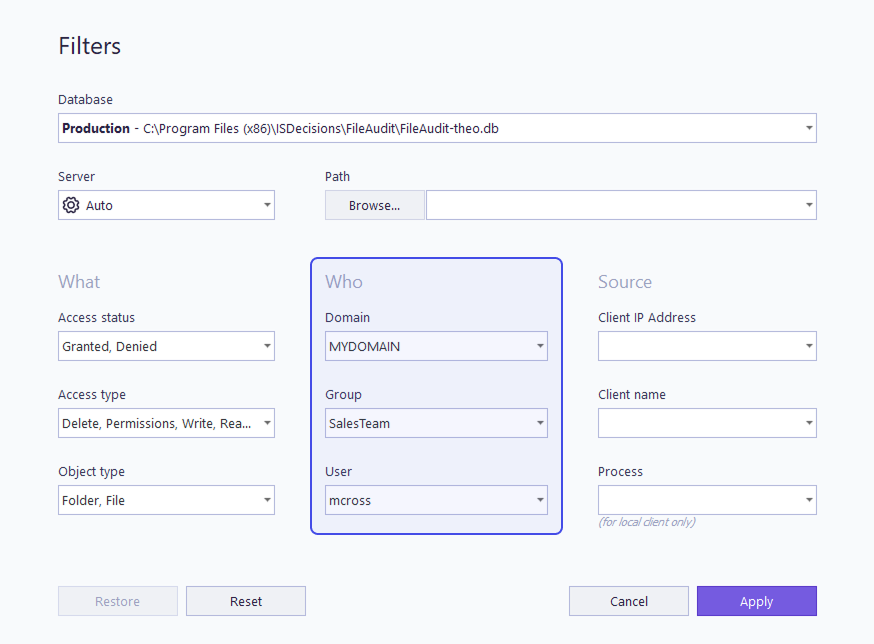Viewport: 874px width, 644px height.
Task: Click the Client name field
Action: coord(707,423)
